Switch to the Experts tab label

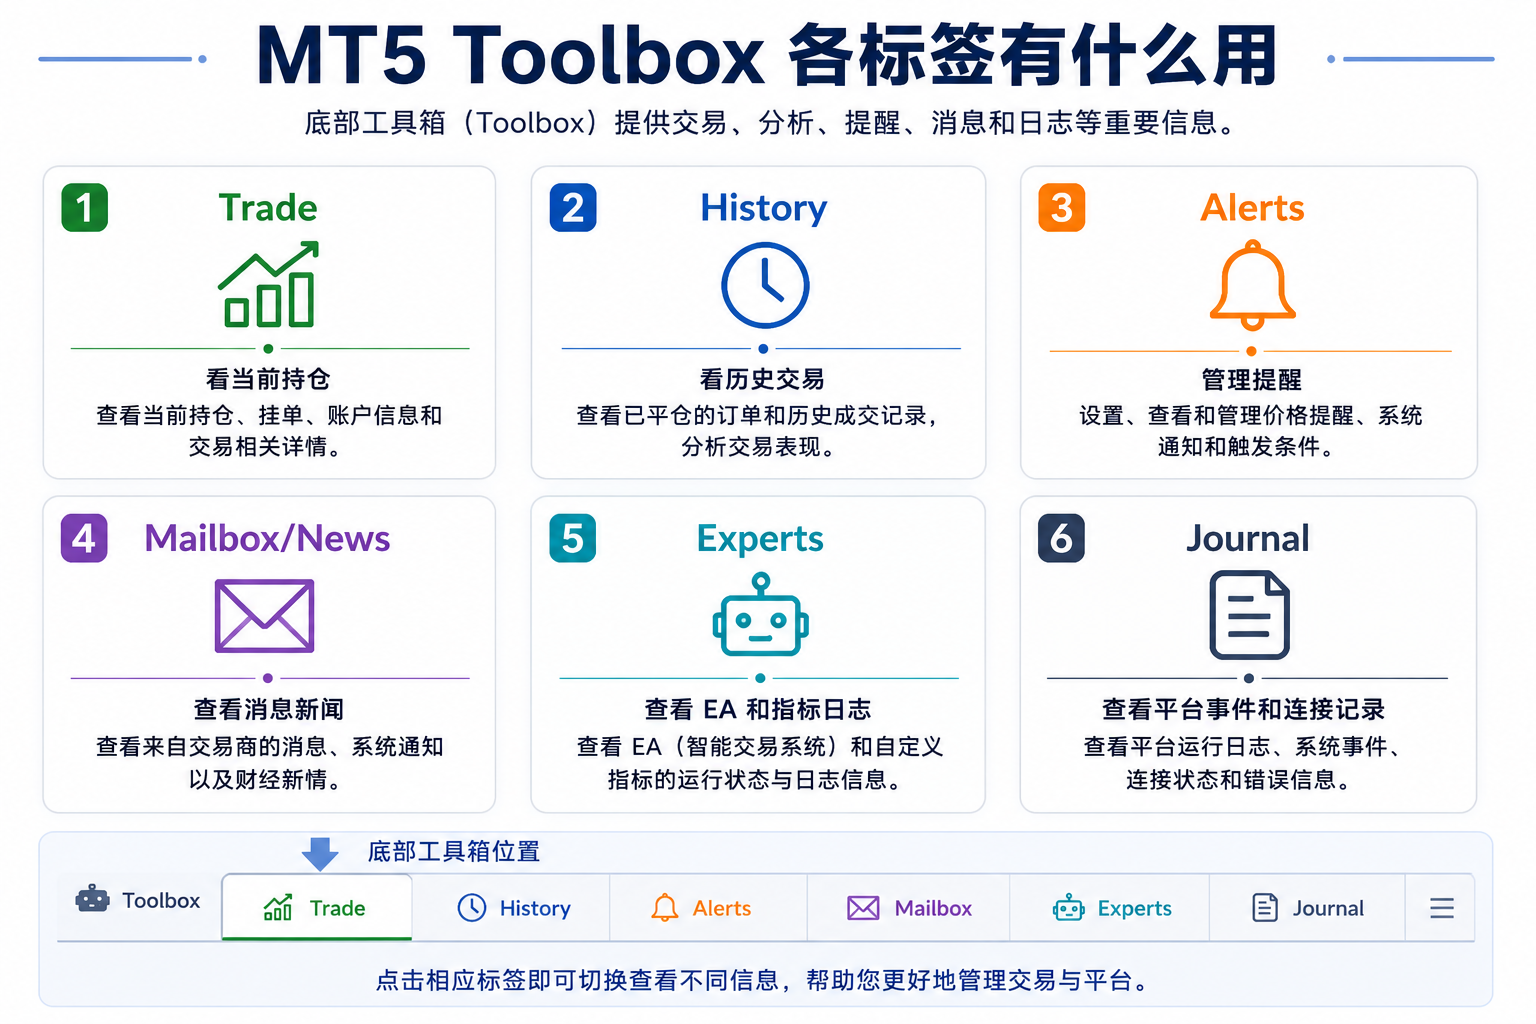pyautogui.click(x=1135, y=908)
